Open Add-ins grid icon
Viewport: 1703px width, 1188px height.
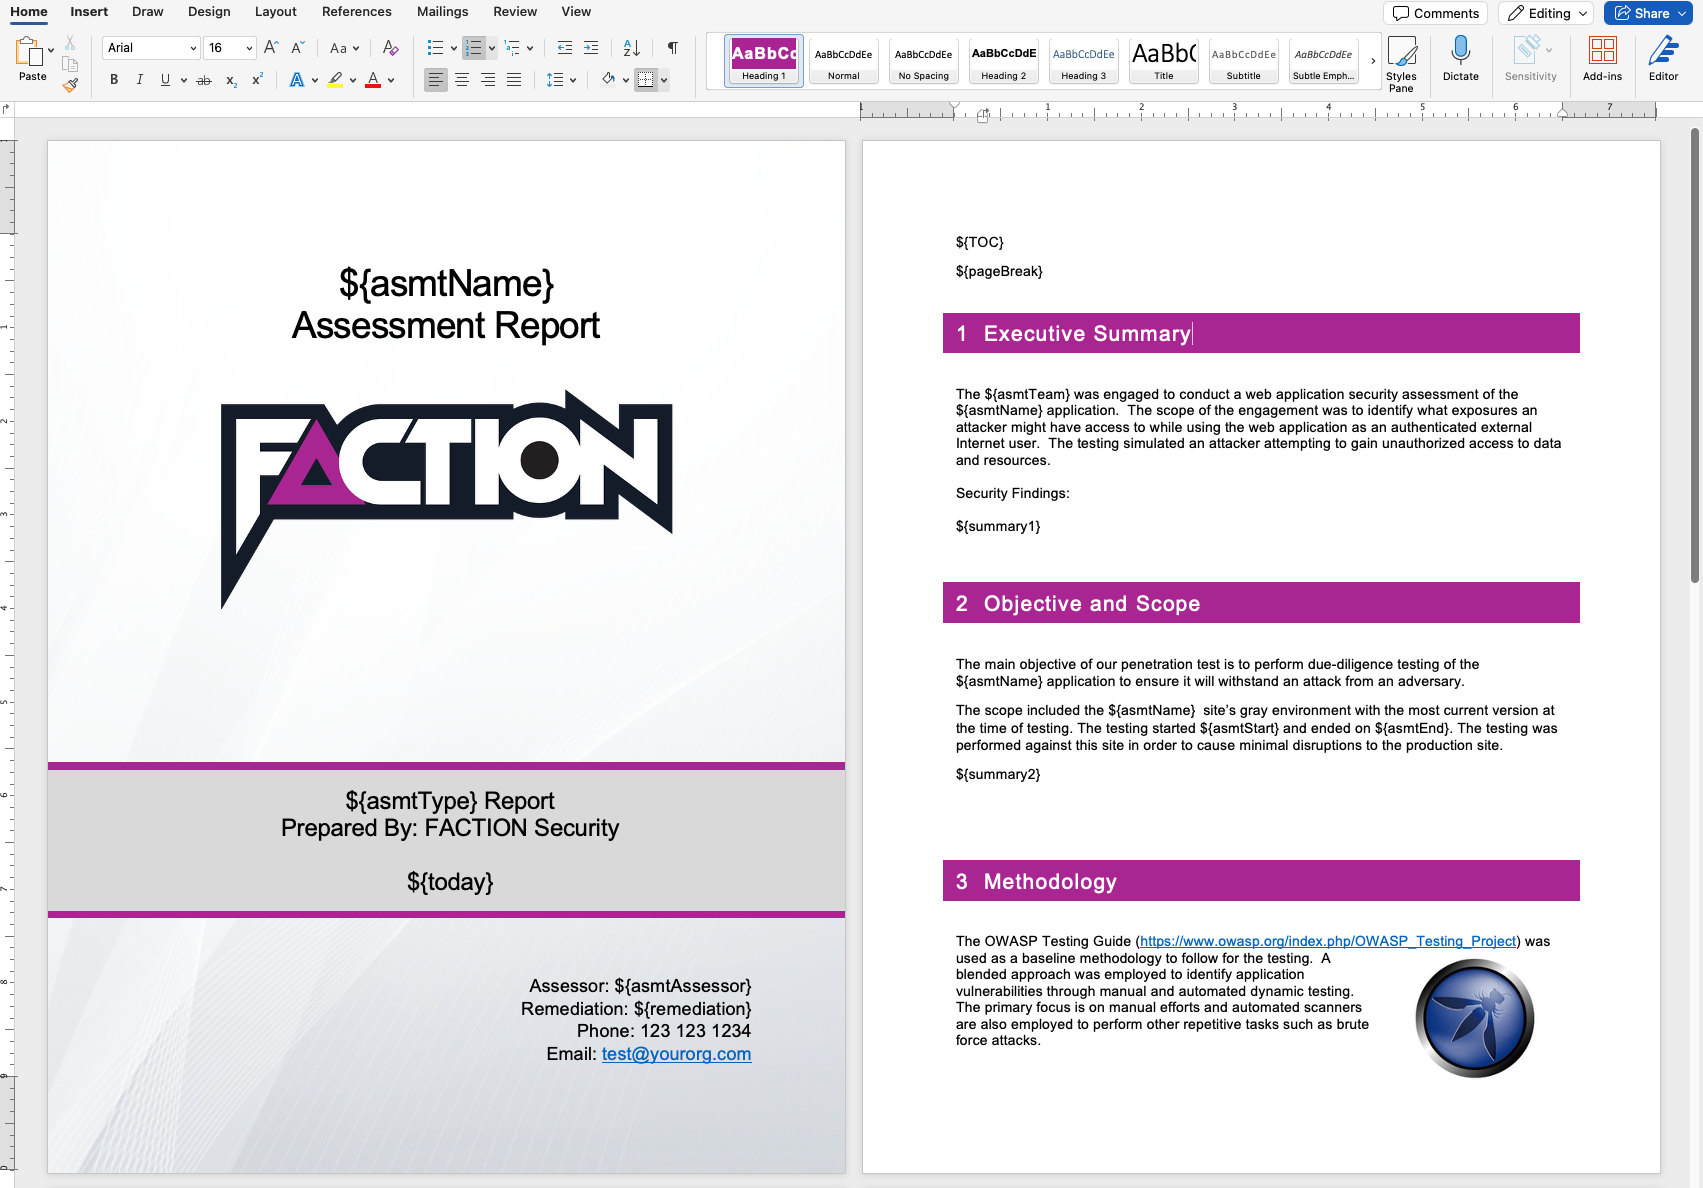point(1602,59)
